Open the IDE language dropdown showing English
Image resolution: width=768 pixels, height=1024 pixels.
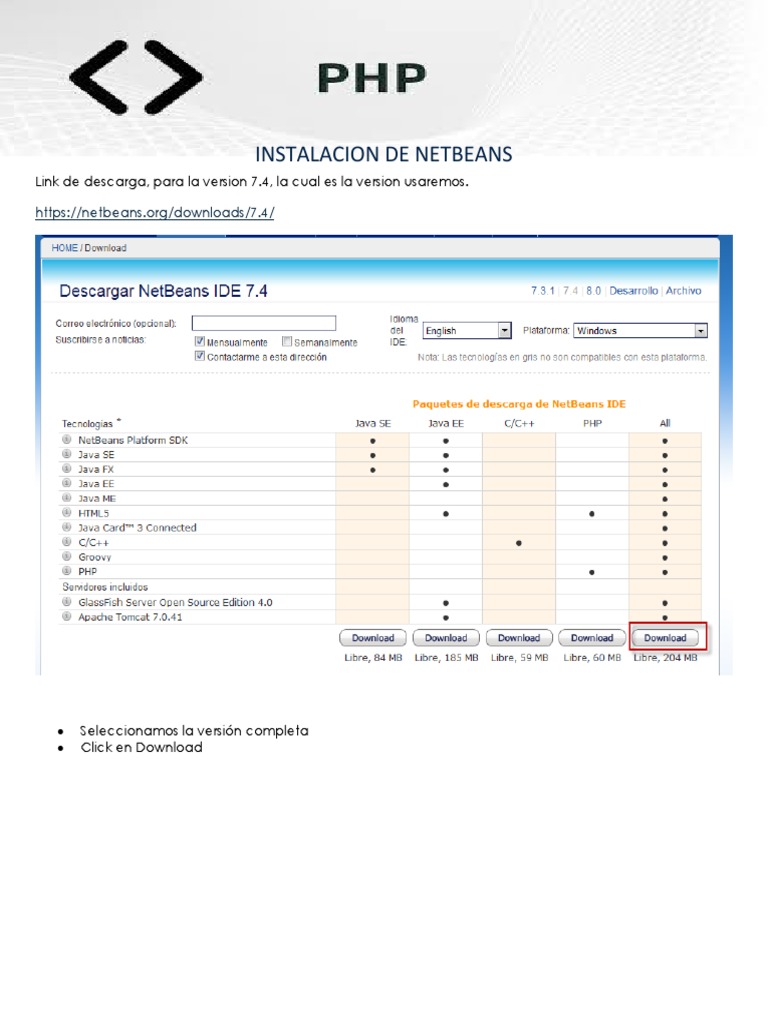tap(467, 331)
